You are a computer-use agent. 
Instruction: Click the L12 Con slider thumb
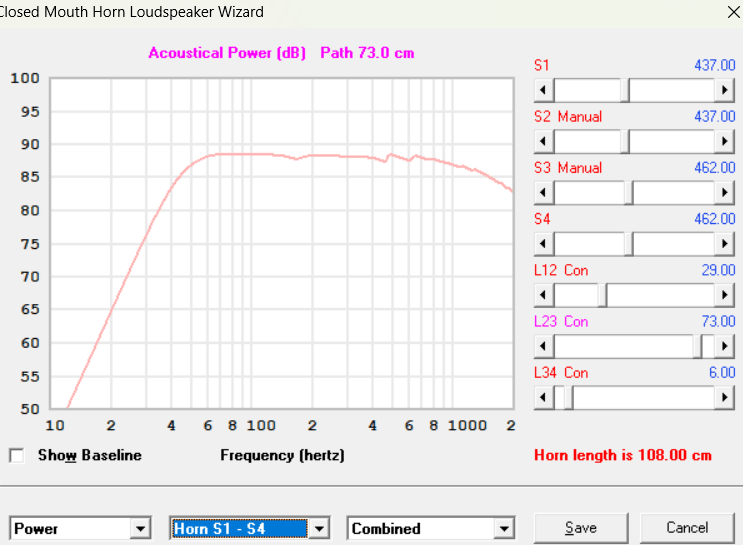(602, 295)
